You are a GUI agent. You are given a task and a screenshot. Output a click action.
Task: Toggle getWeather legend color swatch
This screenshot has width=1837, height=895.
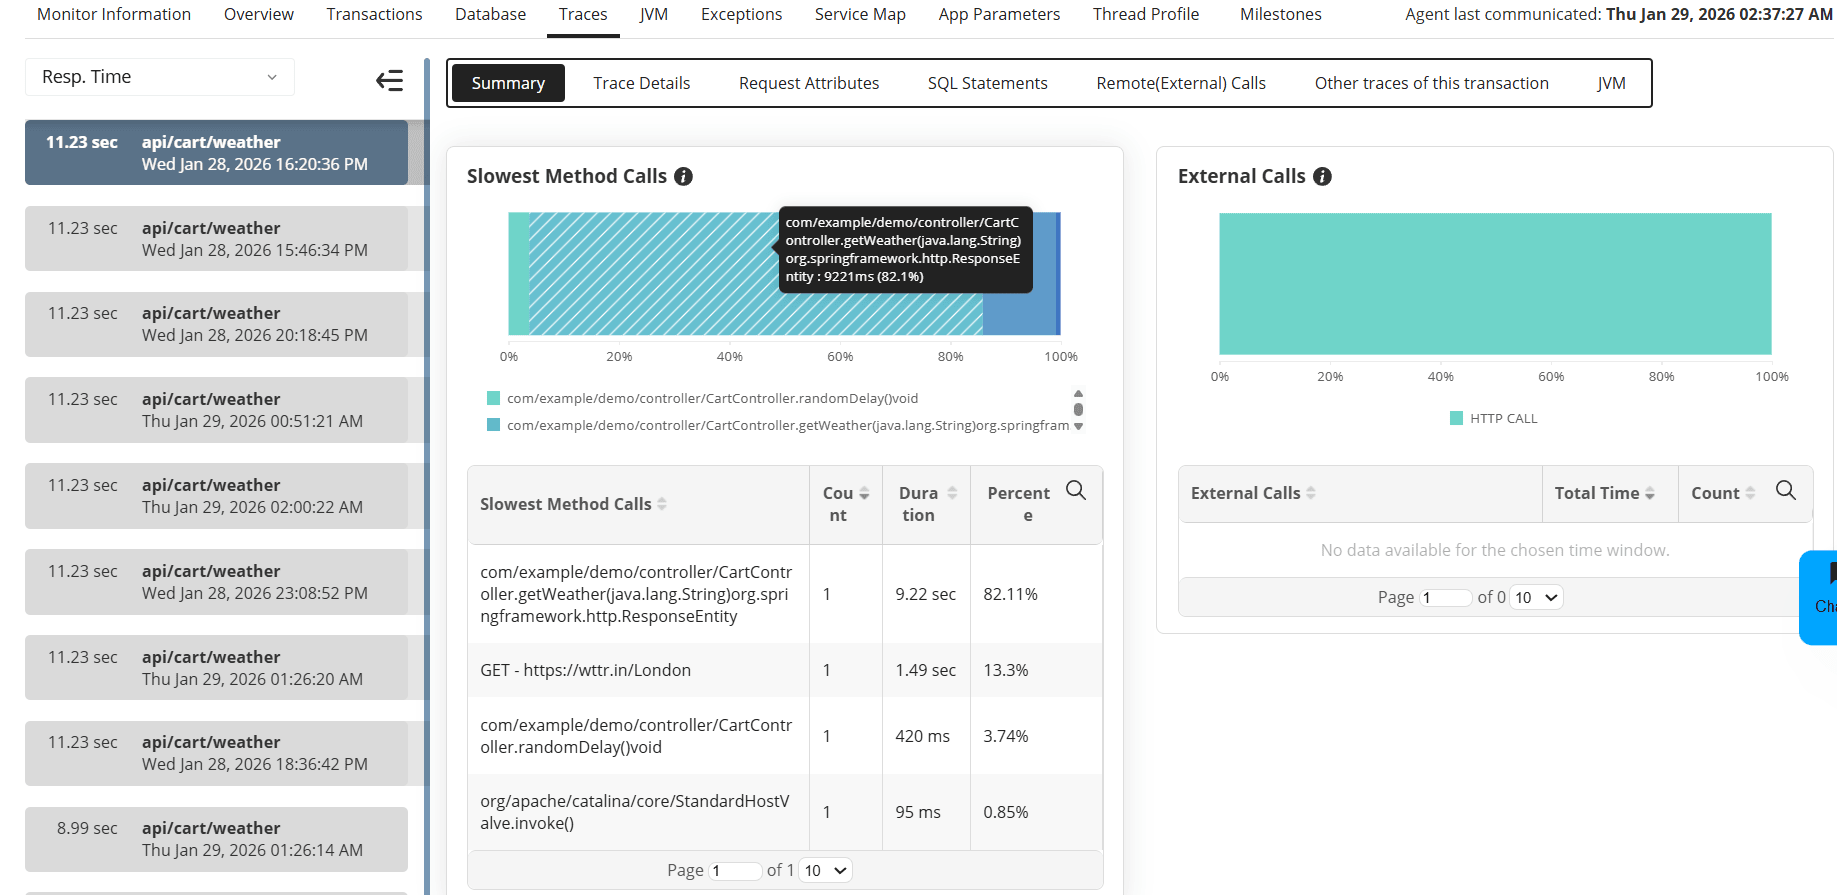[x=493, y=425]
